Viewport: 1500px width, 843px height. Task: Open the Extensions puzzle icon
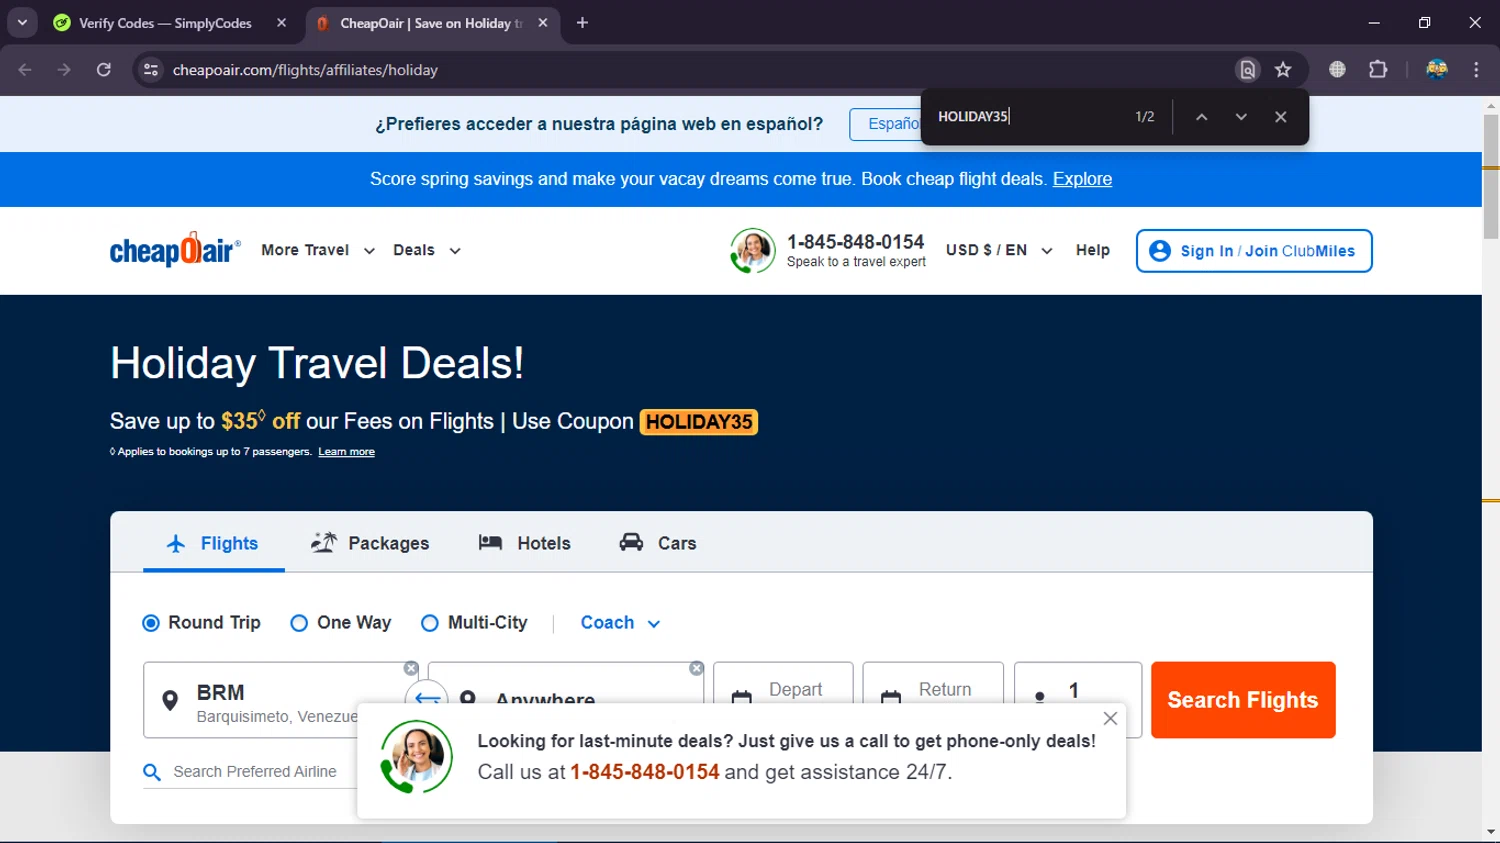(1378, 70)
